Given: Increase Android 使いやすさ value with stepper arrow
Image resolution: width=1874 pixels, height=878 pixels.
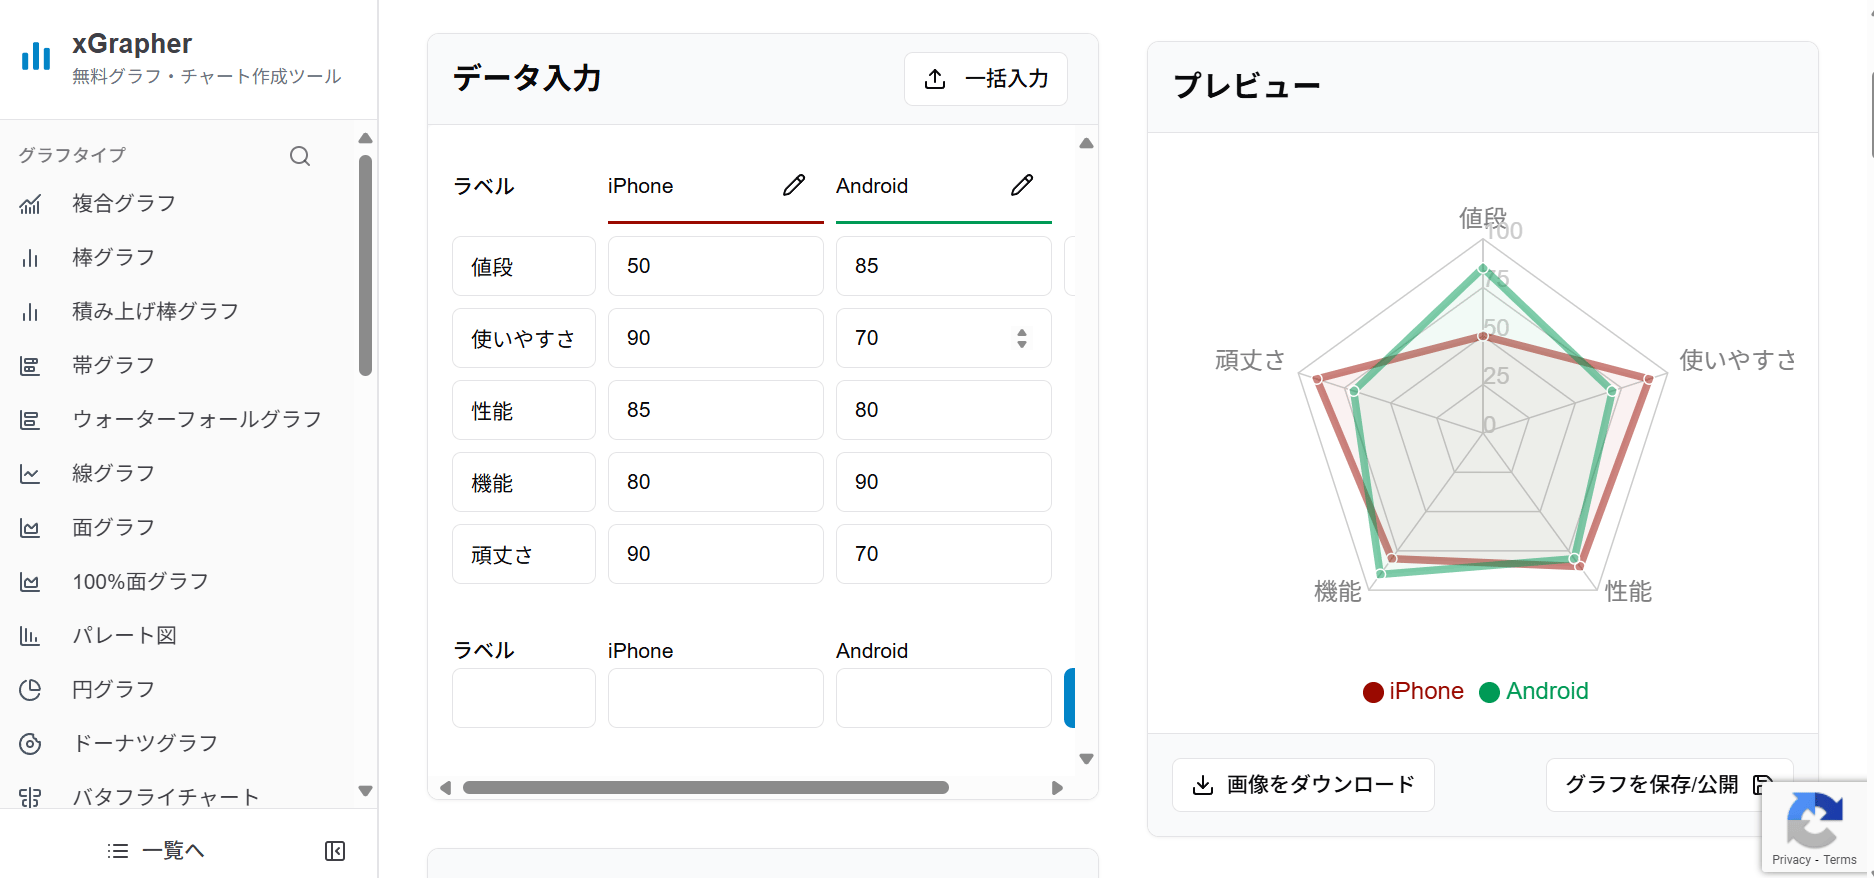Looking at the screenshot, I should pyautogui.click(x=1022, y=332).
